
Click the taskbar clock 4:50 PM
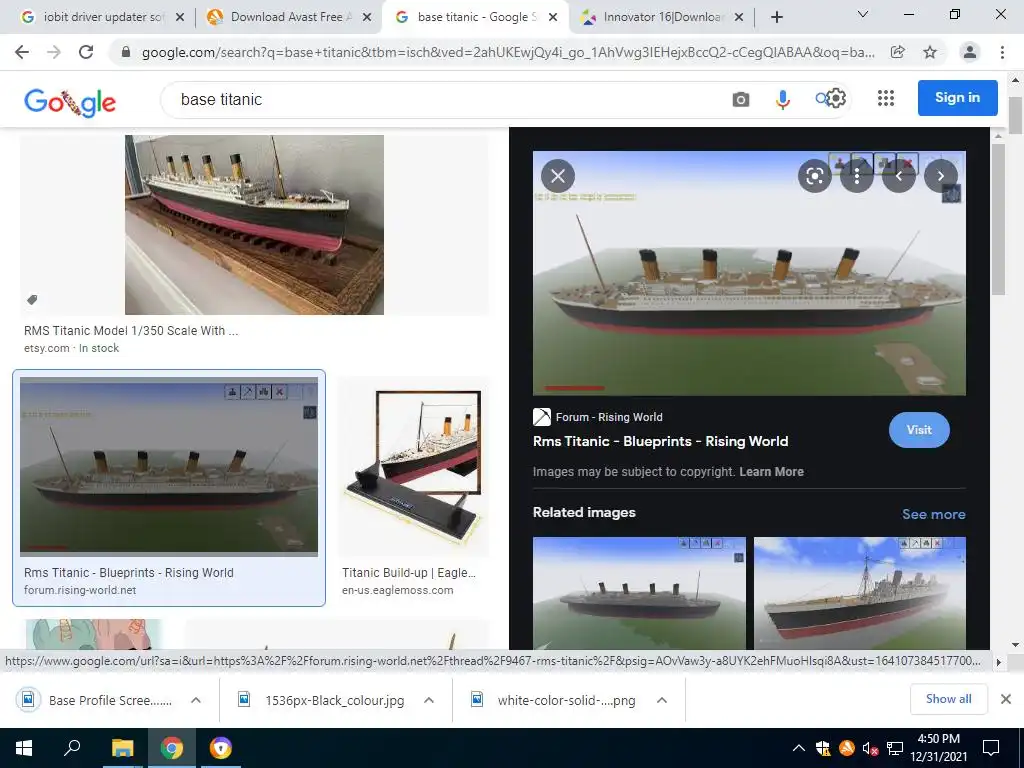[938, 739]
